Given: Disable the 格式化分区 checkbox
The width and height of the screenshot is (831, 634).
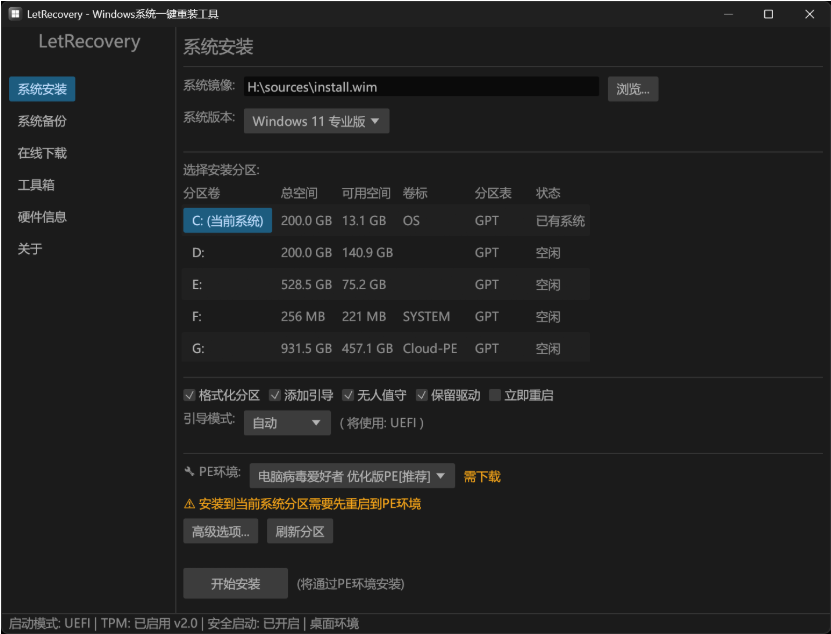Looking at the screenshot, I should (189, 395).
